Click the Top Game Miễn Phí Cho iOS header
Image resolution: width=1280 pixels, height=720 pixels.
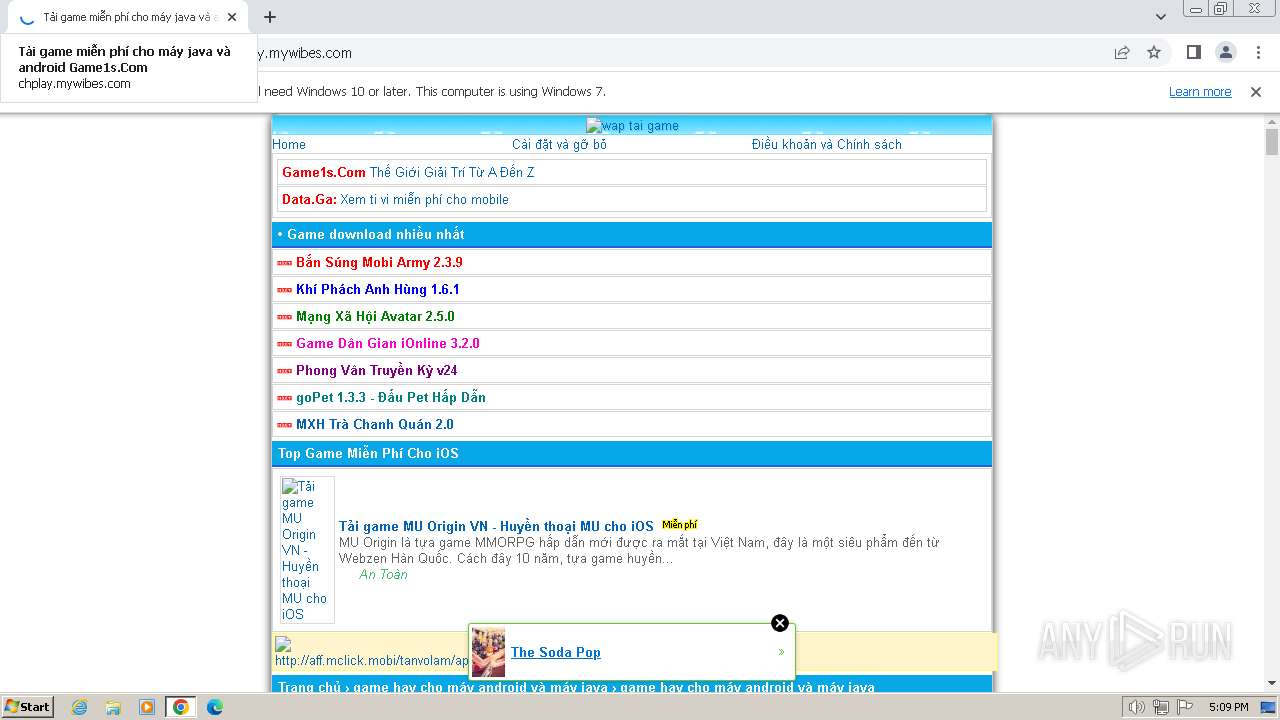[632, 453]
